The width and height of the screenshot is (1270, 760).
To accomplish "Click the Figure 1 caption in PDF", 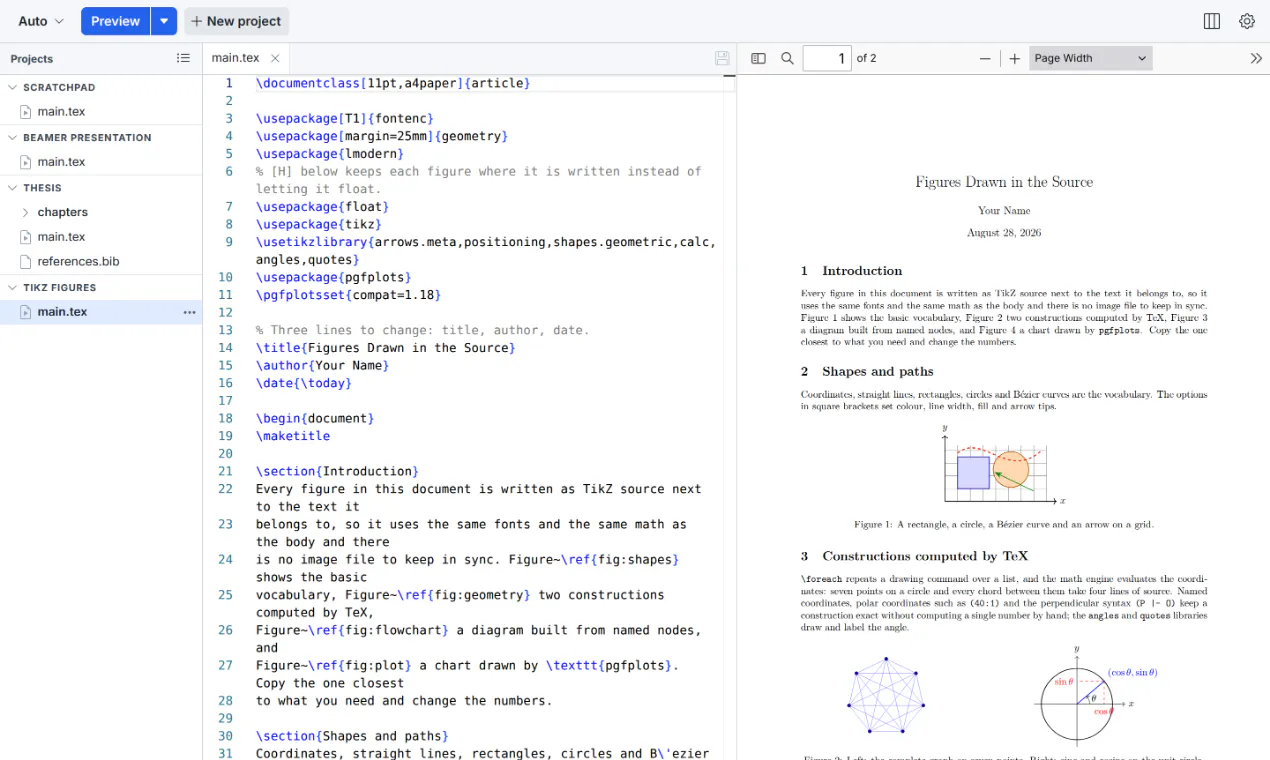I will tap(1004, 524).
